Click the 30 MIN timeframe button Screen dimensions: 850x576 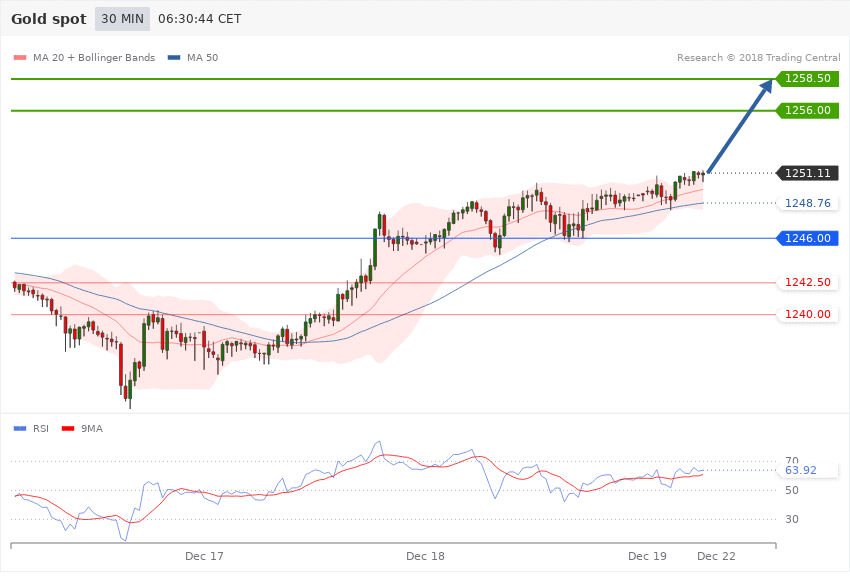122,19
